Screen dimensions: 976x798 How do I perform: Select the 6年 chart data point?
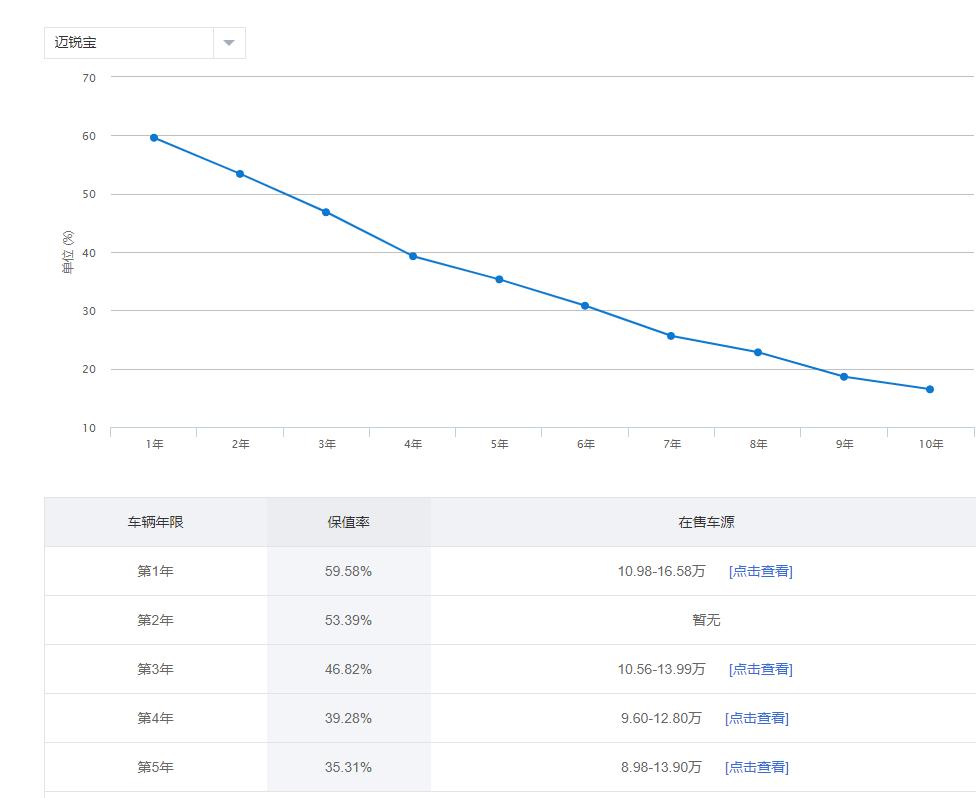pyautogui.click(x=585, y=306)
